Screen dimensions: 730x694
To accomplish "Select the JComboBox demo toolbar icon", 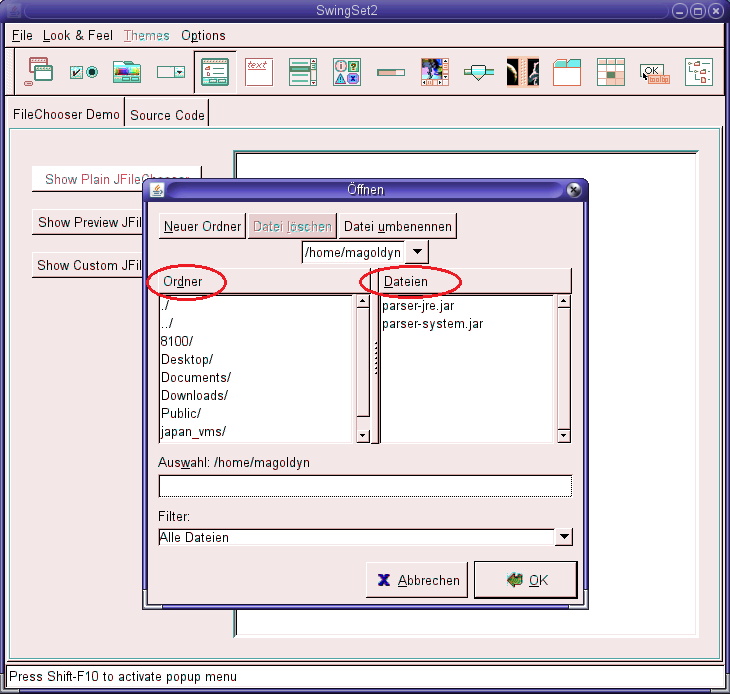I will (x=171, y=71).
